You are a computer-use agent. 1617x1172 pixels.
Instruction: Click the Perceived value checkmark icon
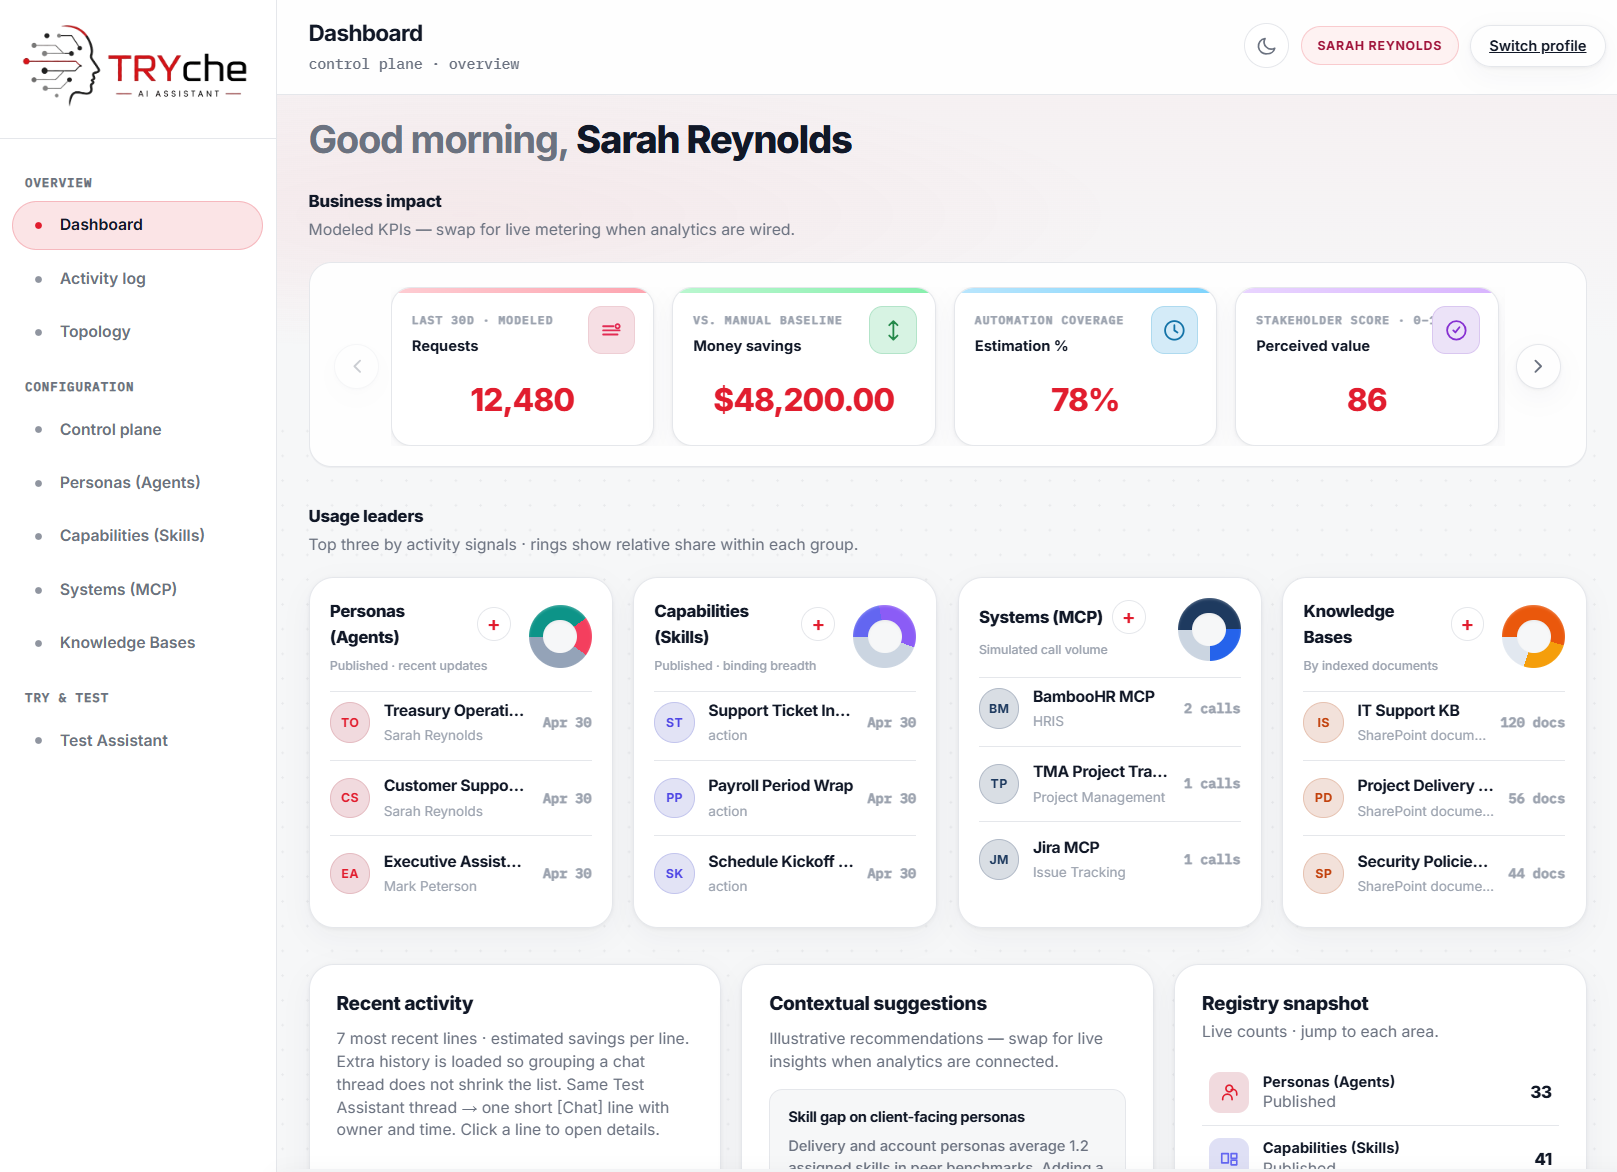(x=1456, y=330)
